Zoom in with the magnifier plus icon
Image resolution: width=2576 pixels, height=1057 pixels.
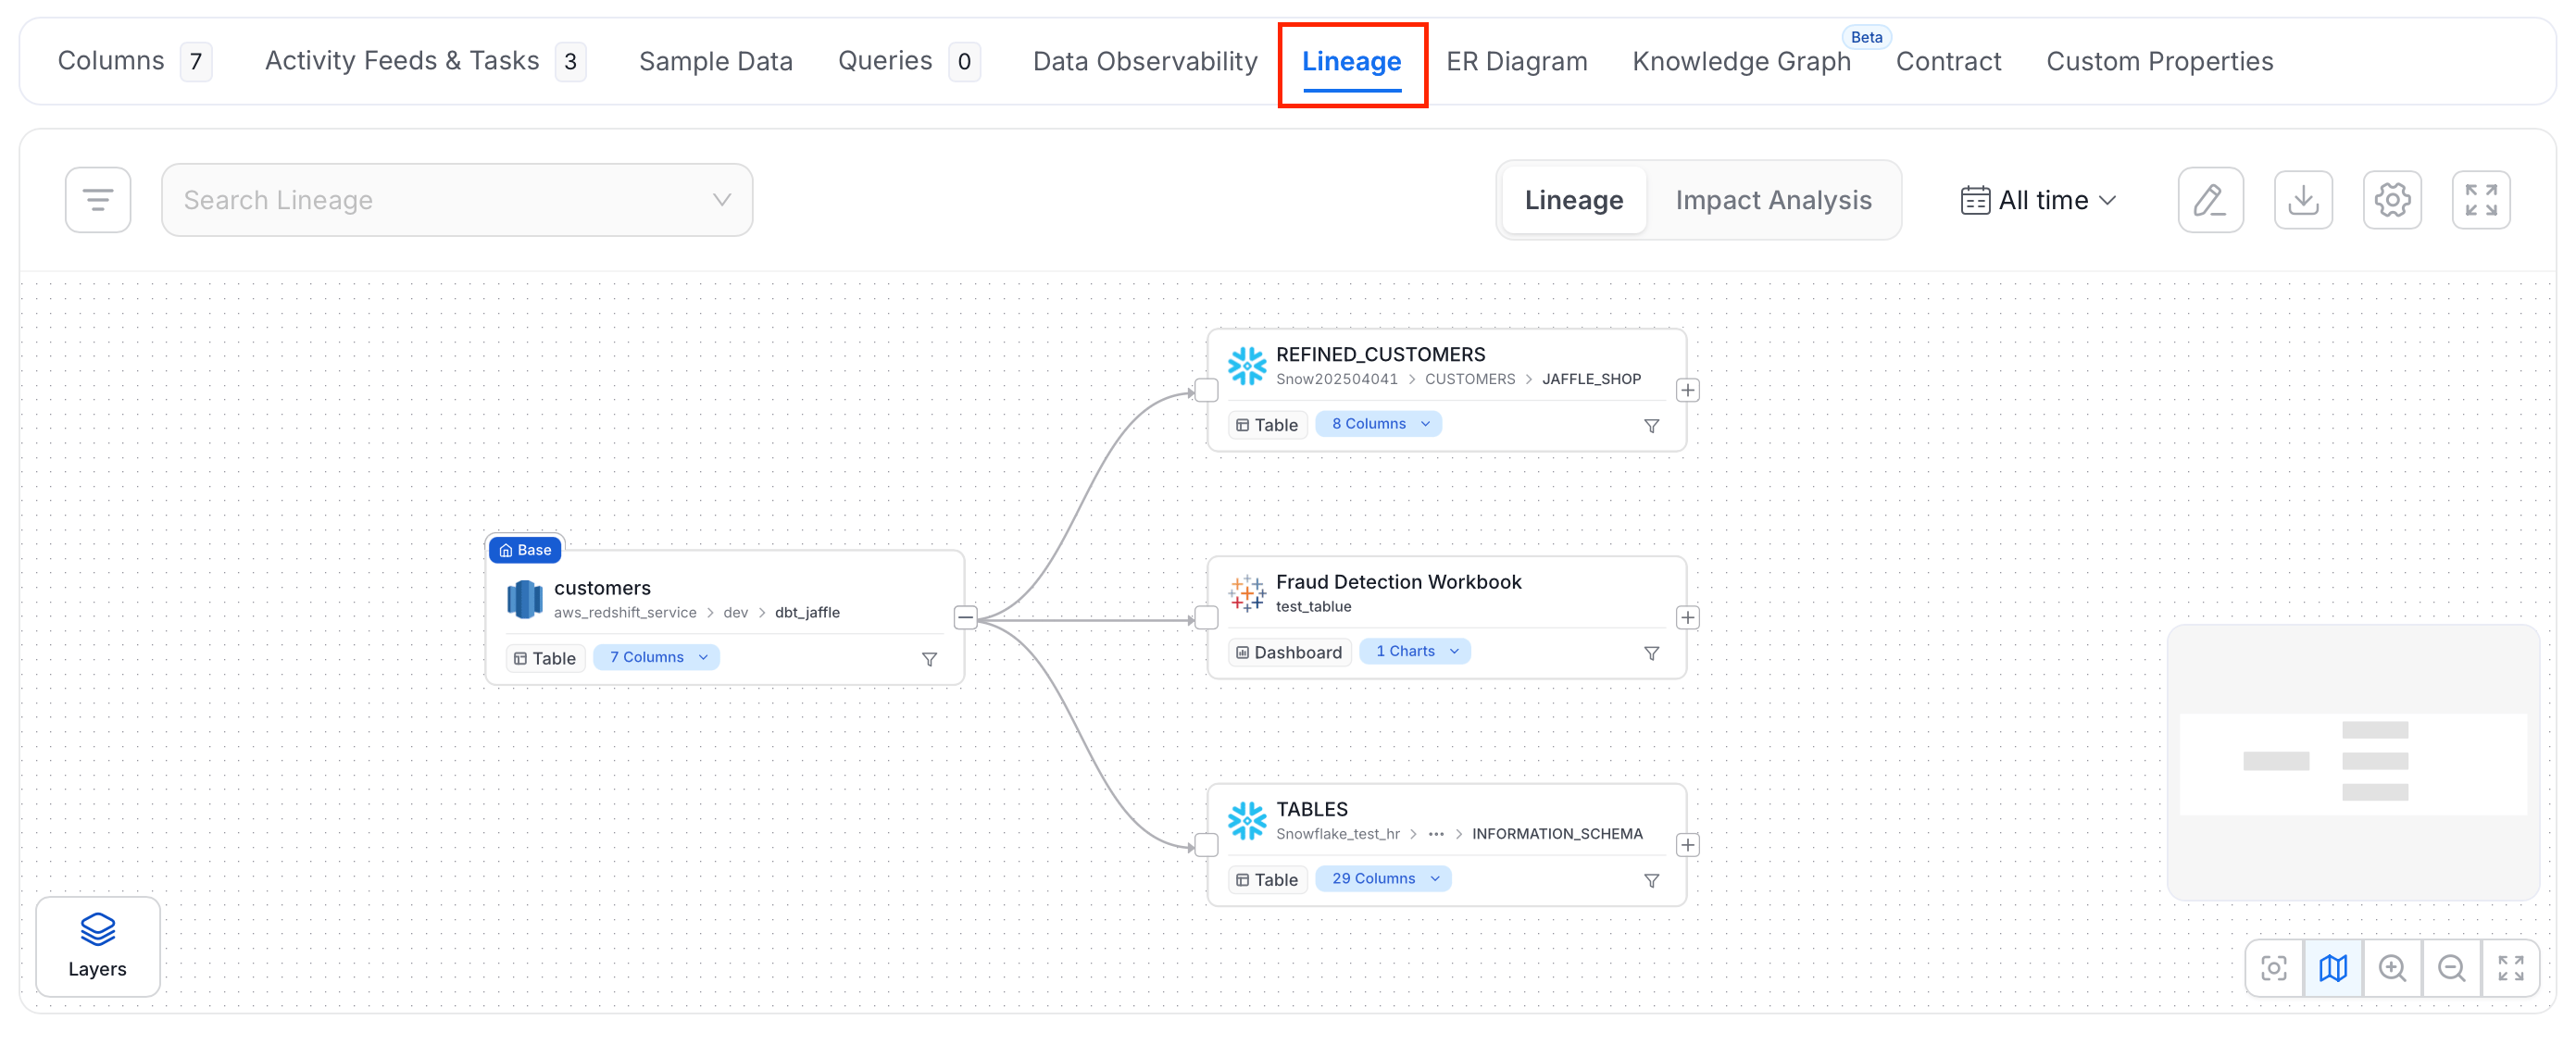(x=2392, y=968)
